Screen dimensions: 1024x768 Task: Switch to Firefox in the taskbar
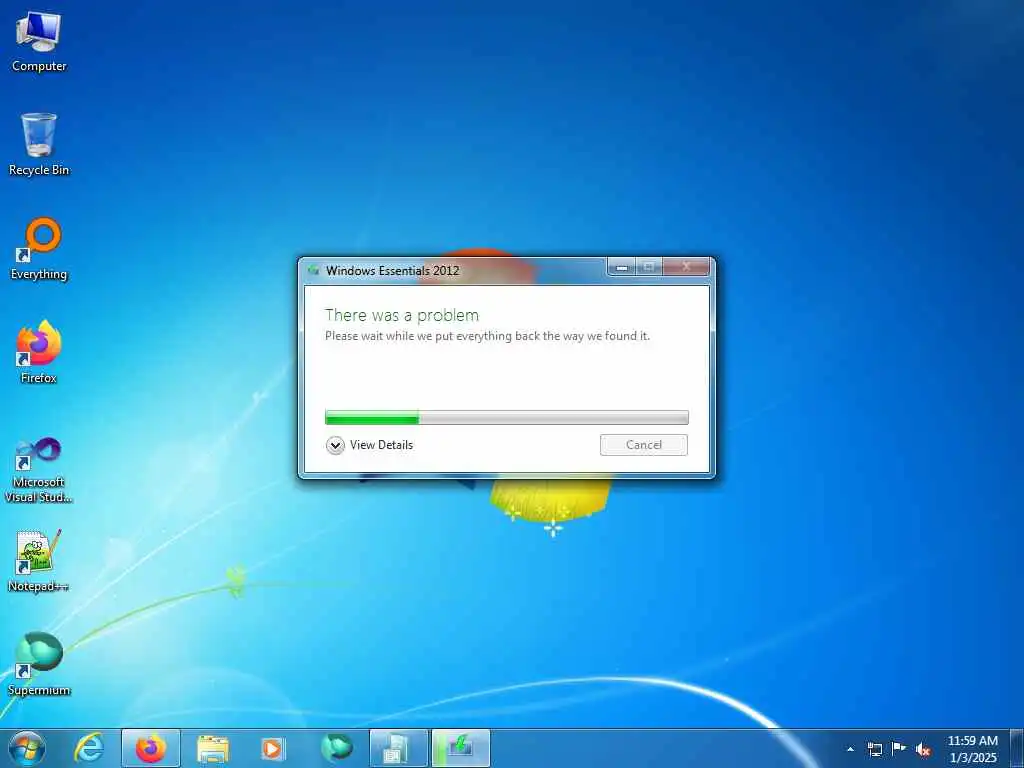point(150,748)
